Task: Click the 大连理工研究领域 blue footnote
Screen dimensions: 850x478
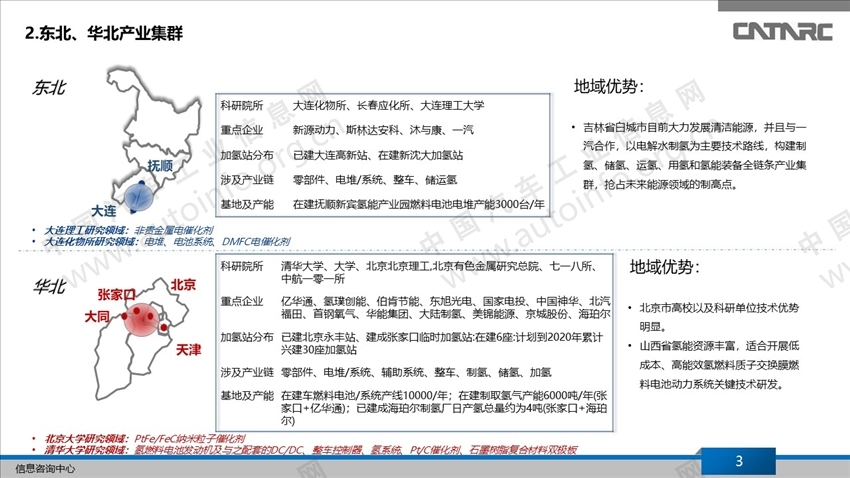Action: [128, 230]
